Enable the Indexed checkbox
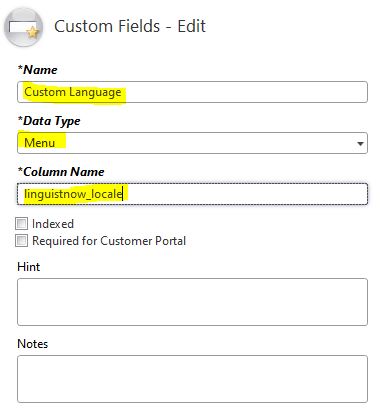This screenshot has height=414, width=380. (21, 224)
